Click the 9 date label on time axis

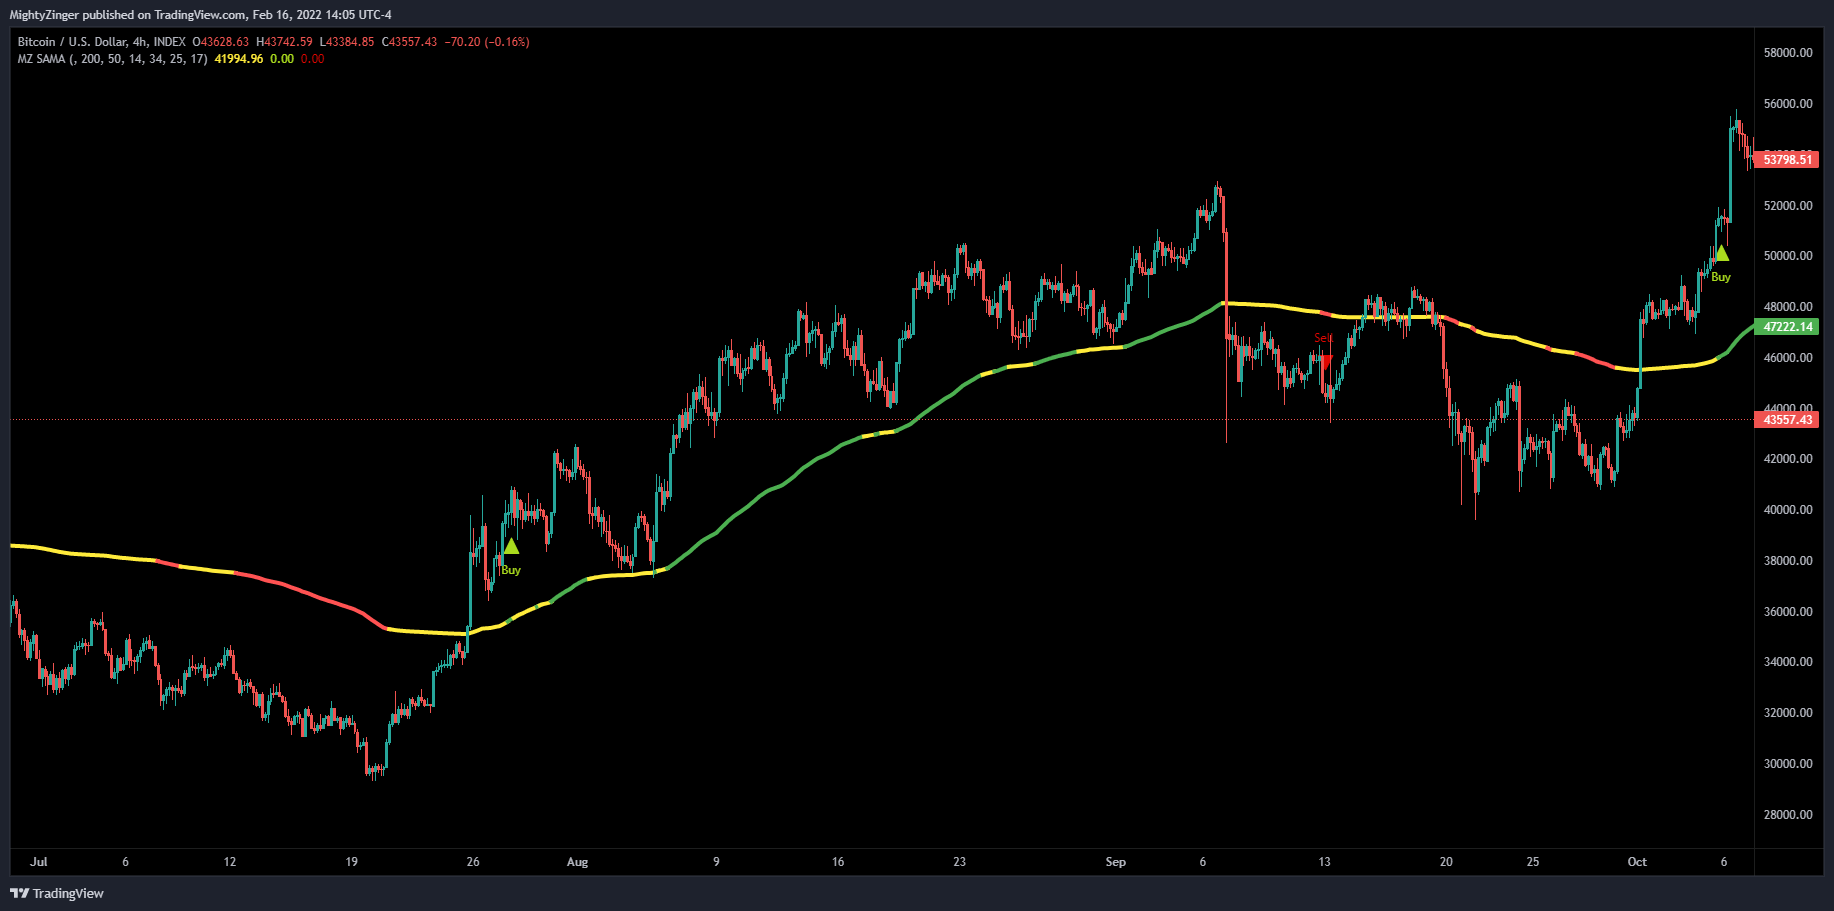point(716,862)
